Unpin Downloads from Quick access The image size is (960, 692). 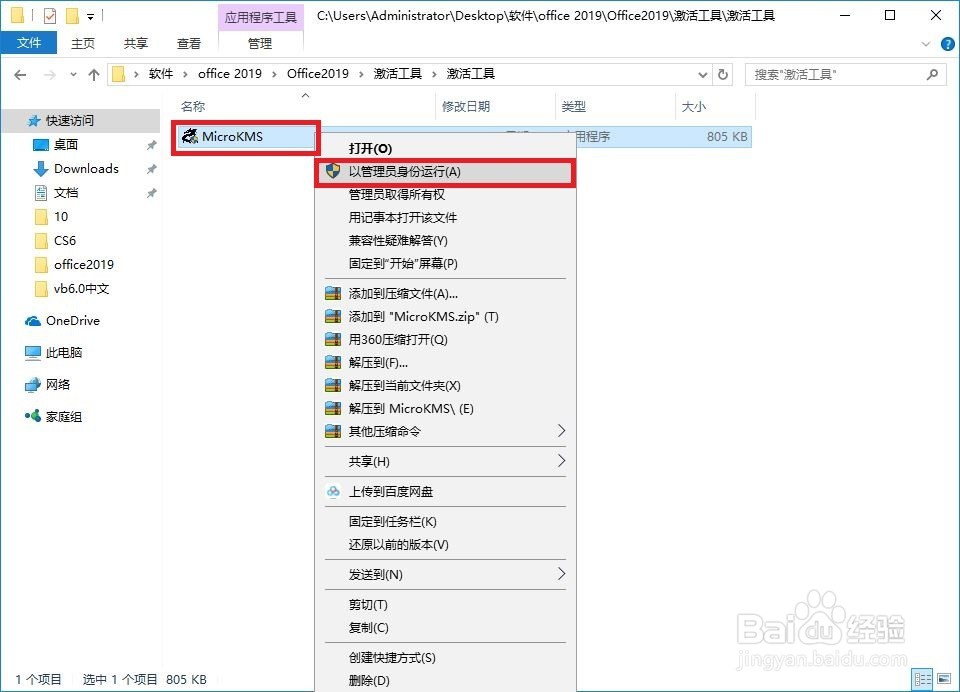coord(148,168)
